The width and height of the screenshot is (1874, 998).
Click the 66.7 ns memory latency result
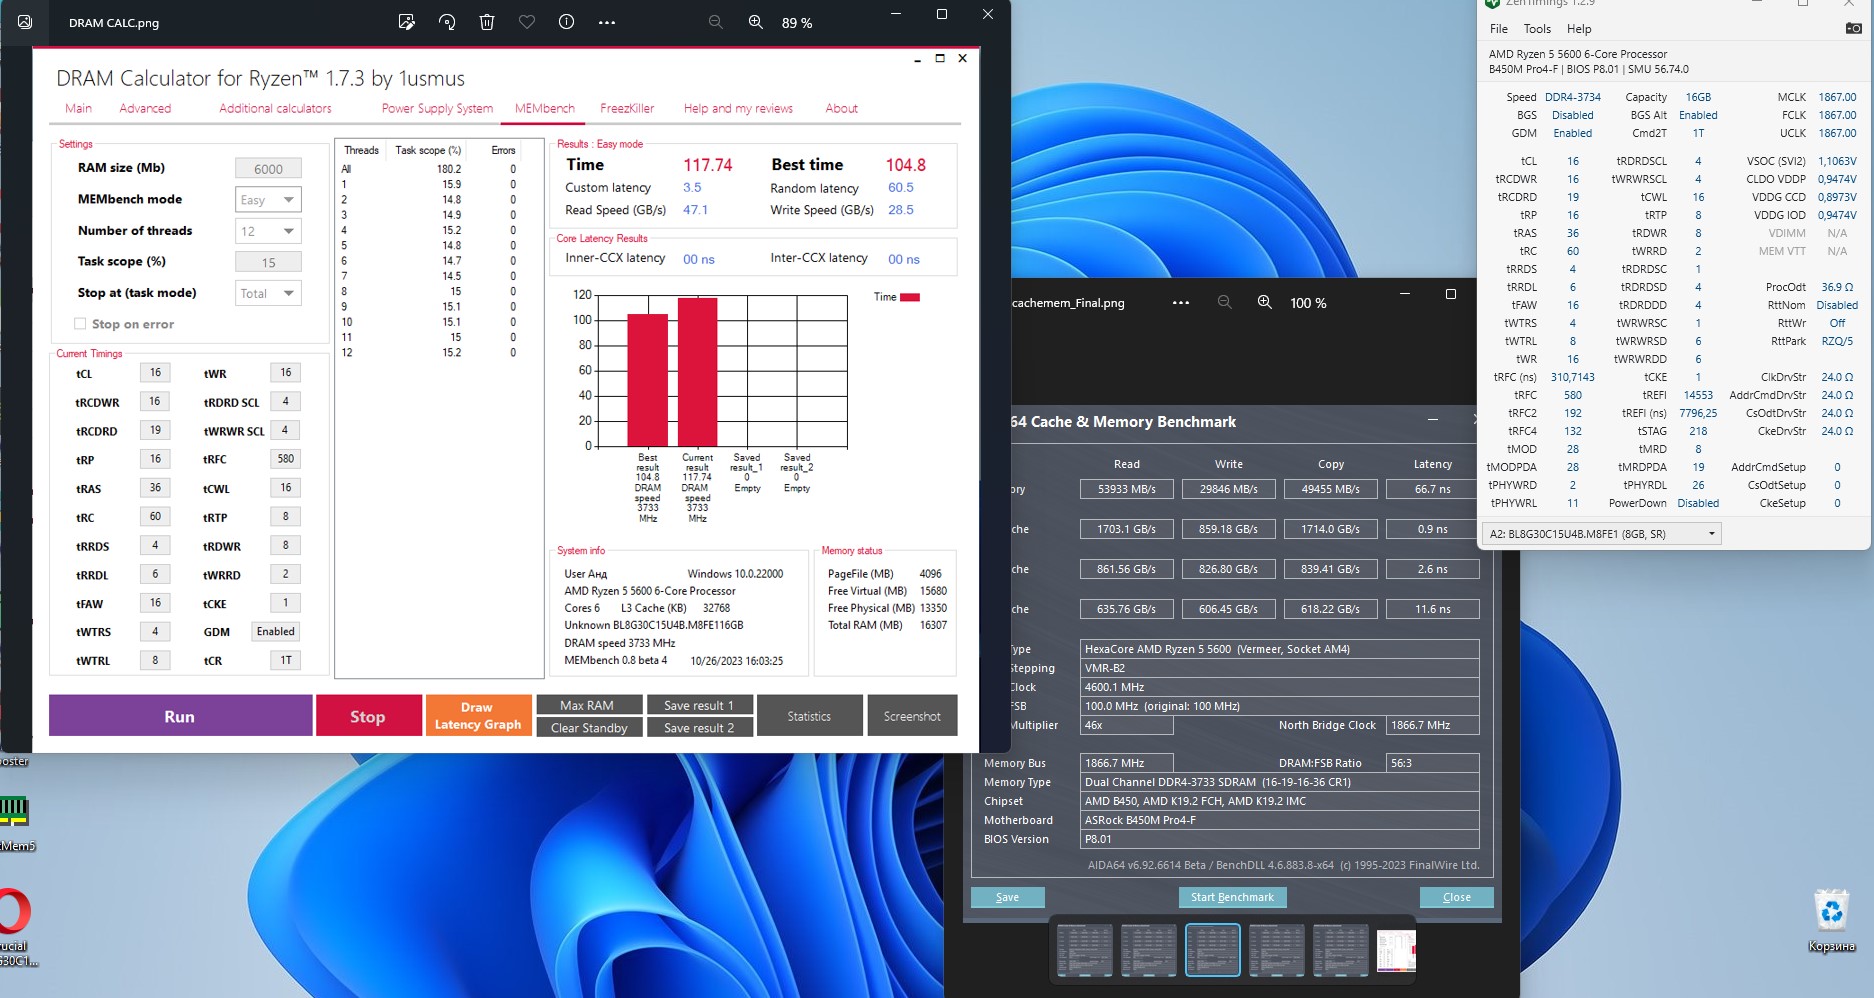[x=1432, y=489]
